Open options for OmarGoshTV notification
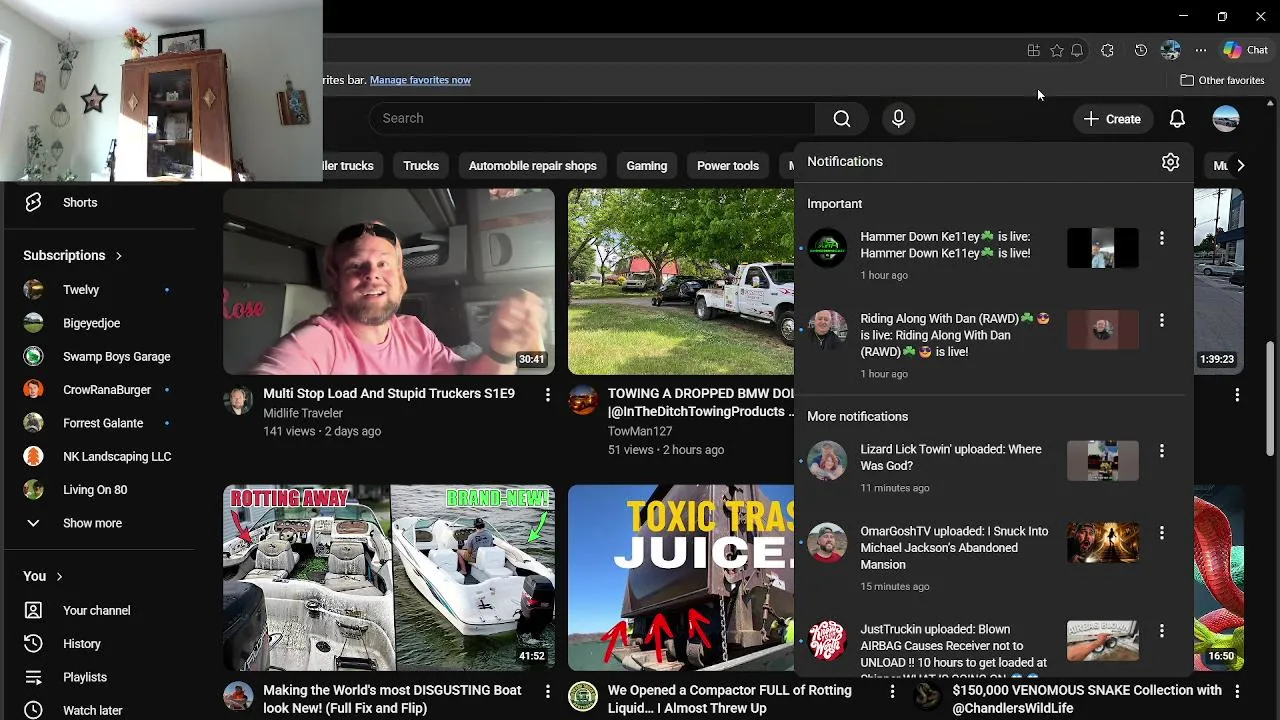Image resolution: width=1280 pixels, height=720 pixels. [1161, 533]
